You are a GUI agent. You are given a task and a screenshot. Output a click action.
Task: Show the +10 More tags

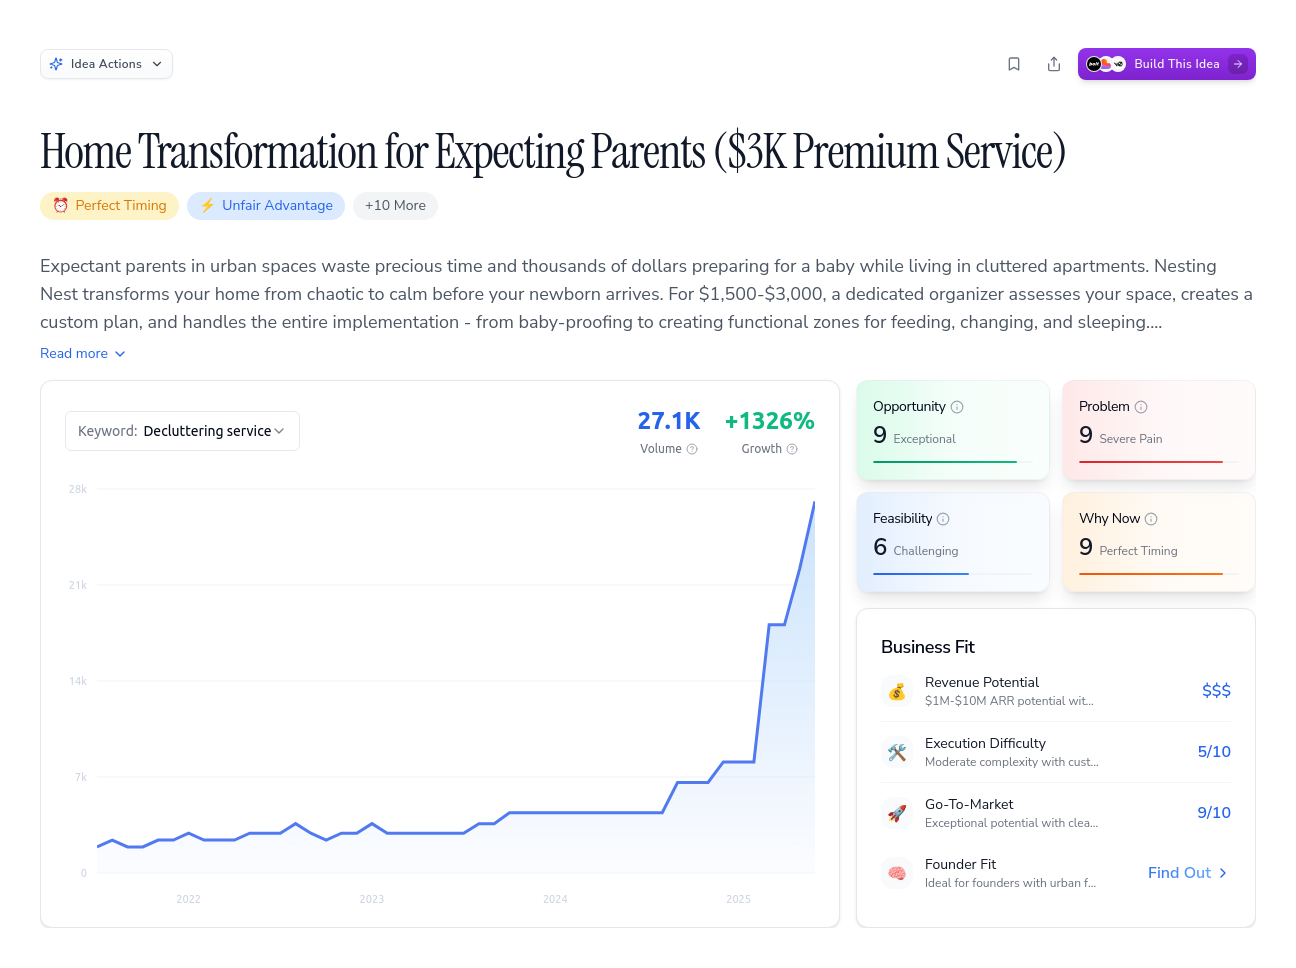point(395,206)
